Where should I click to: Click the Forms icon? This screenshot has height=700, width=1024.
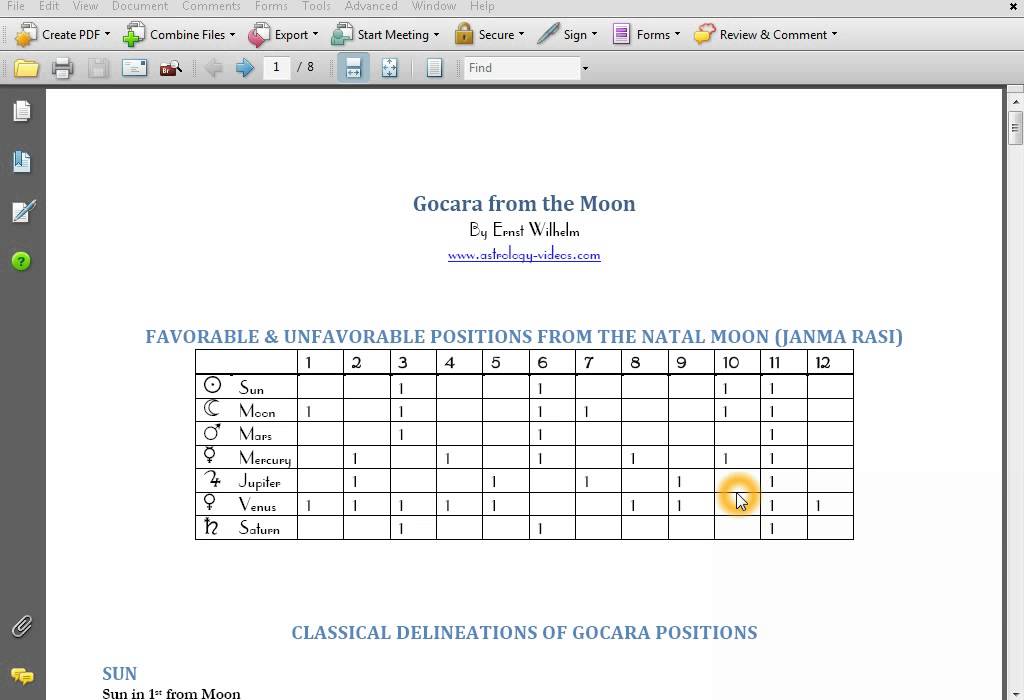coord(621,34)
